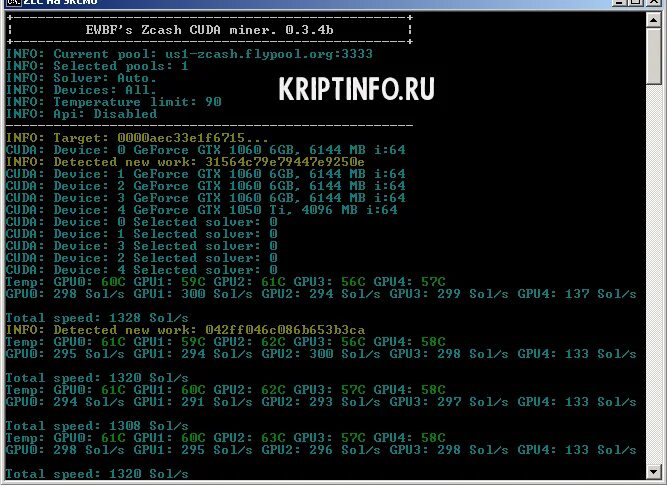Image resolution: width=667 pixels, height=485 pixels.
Task: Click the 'Temperature limit: 90' line
Action: pos(114,102)
